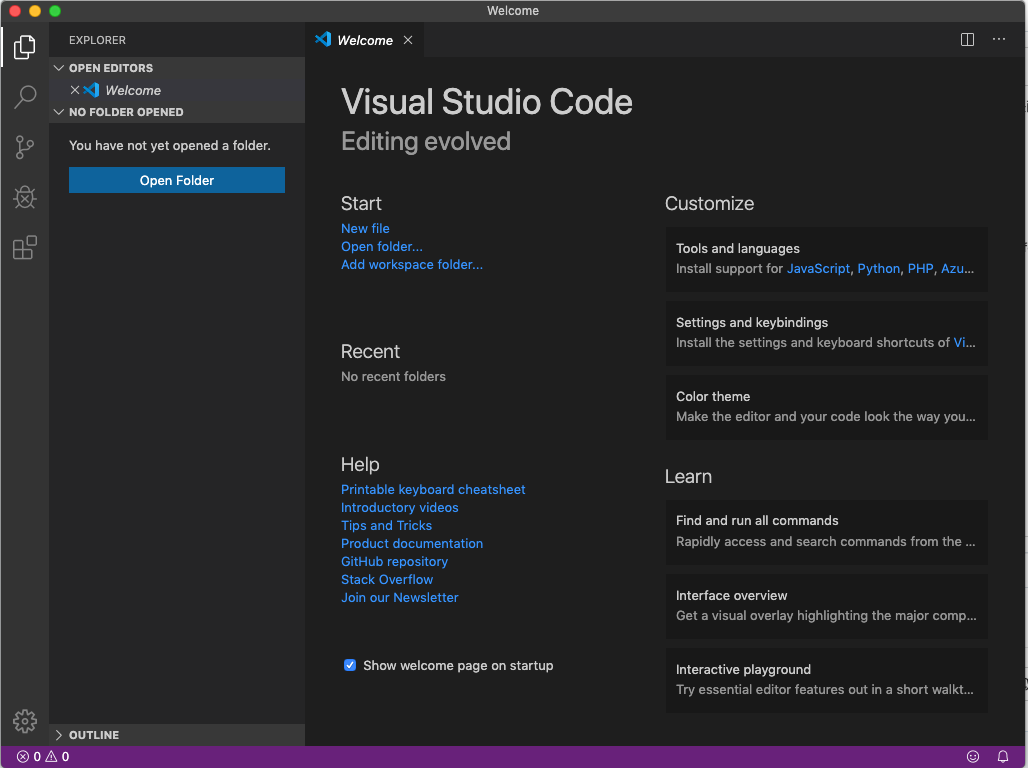
Task: Click the Vi... keymap link
Action: [964, 342]
